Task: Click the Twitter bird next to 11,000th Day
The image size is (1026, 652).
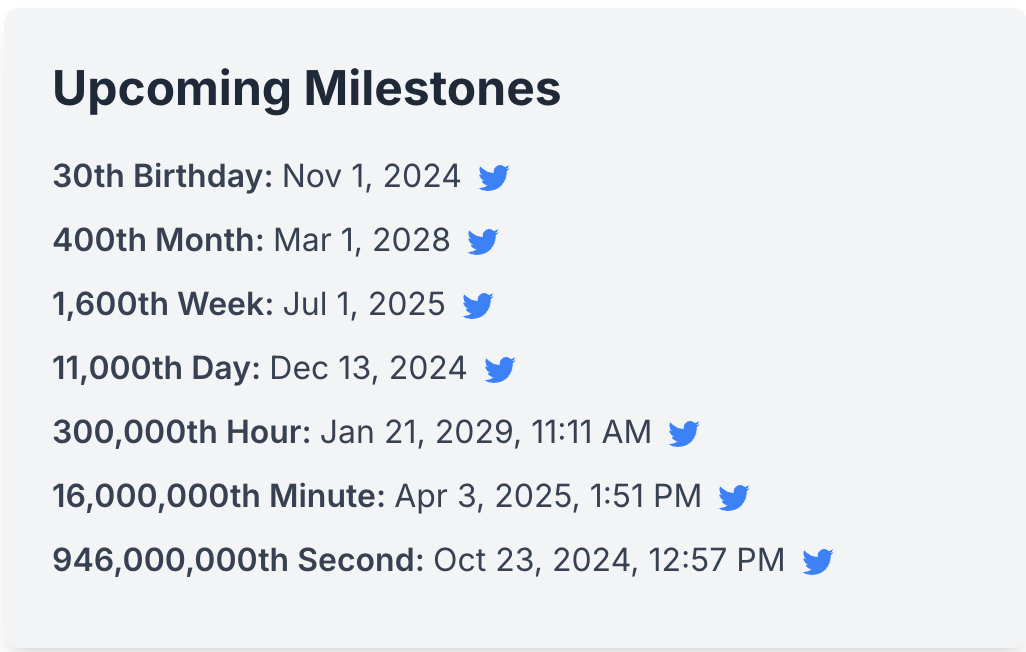Action: [x=501, y=368]
